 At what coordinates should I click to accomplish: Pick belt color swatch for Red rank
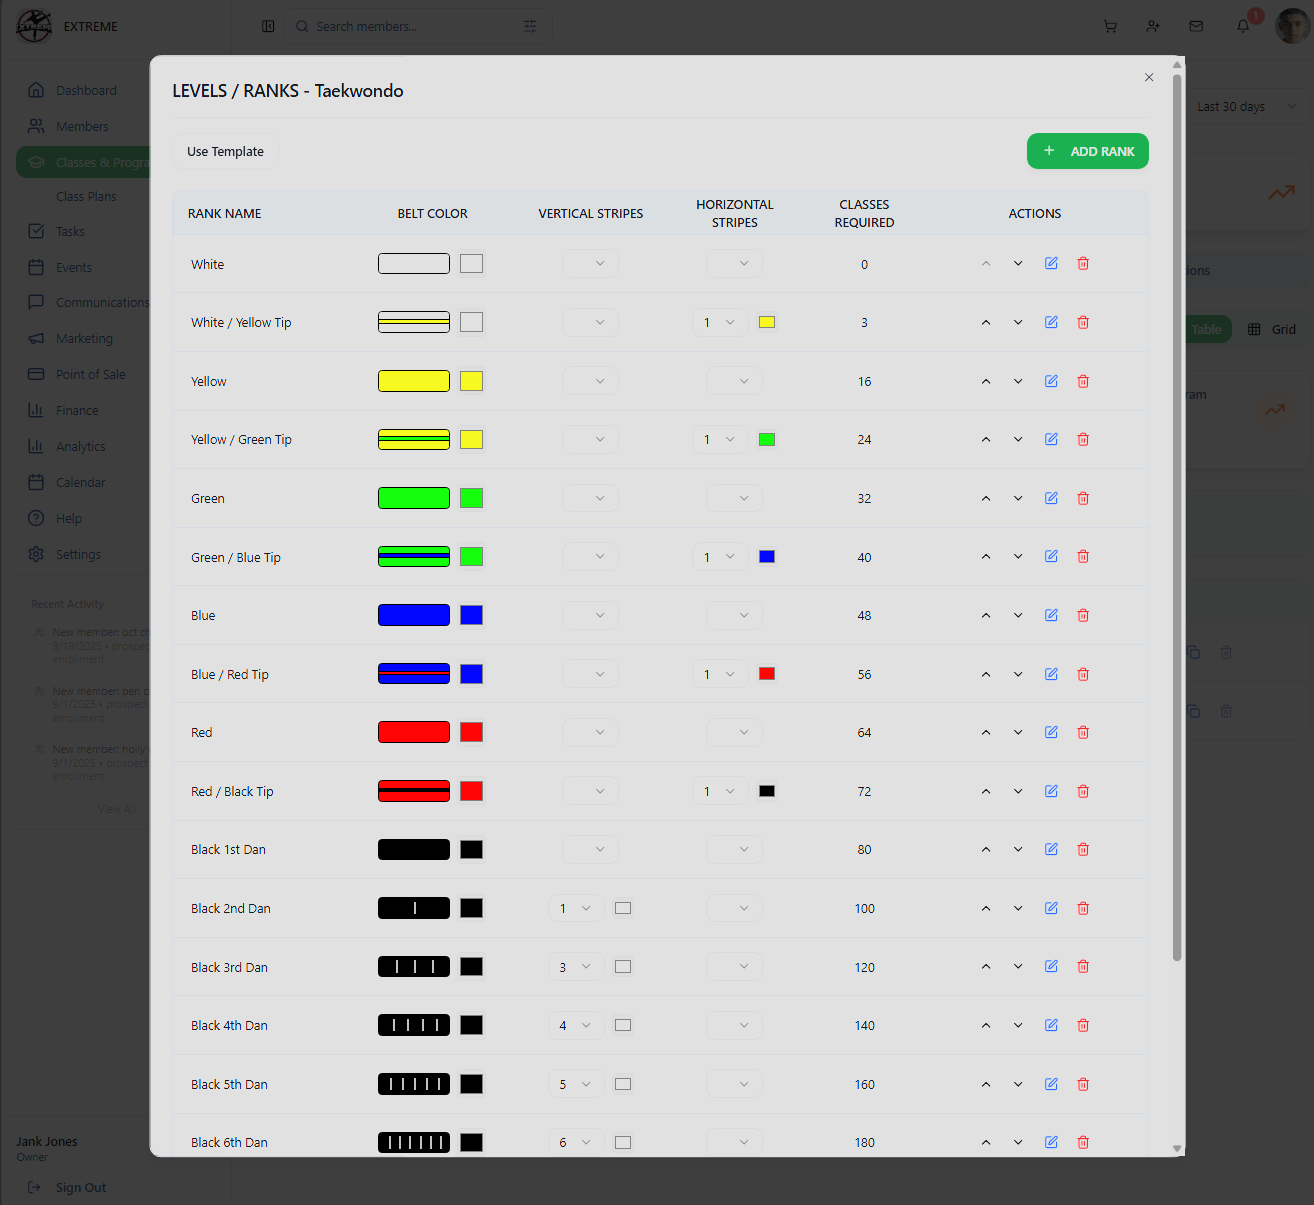[x=472, y=732]
